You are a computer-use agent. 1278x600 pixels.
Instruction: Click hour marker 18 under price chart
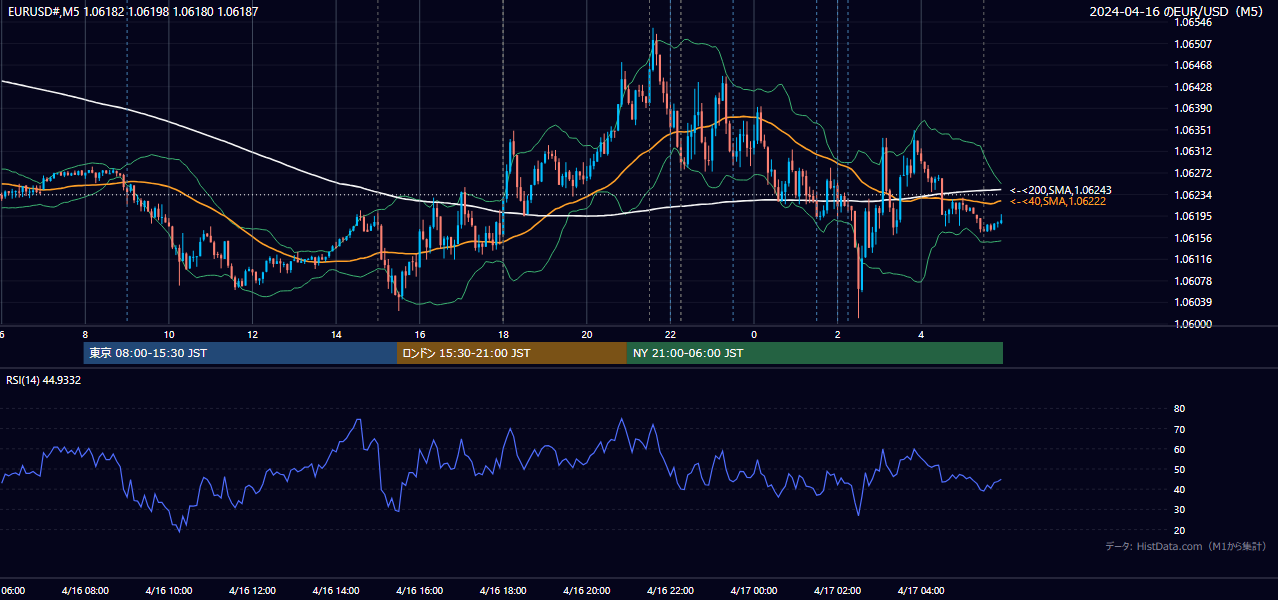pos(504,334)
